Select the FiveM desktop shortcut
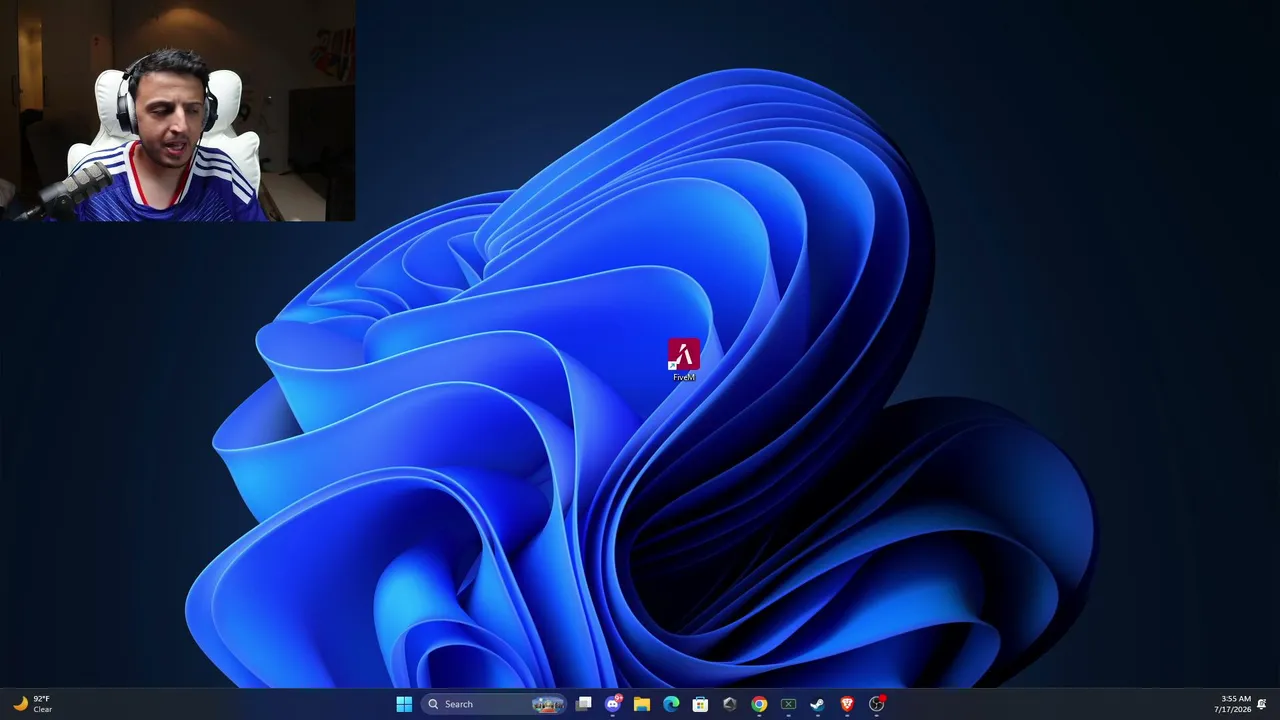This screenshot has width=1280, height=720. (684, 360)
